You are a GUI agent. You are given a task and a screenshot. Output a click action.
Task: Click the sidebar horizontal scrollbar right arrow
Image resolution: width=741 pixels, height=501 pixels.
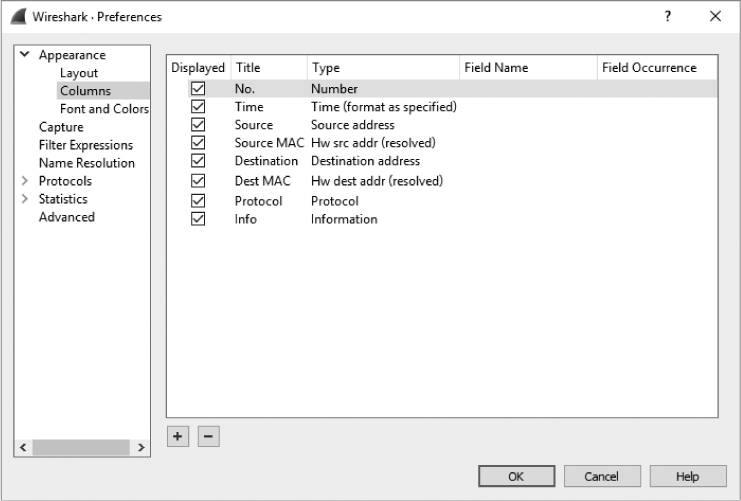tap(142, 447)
